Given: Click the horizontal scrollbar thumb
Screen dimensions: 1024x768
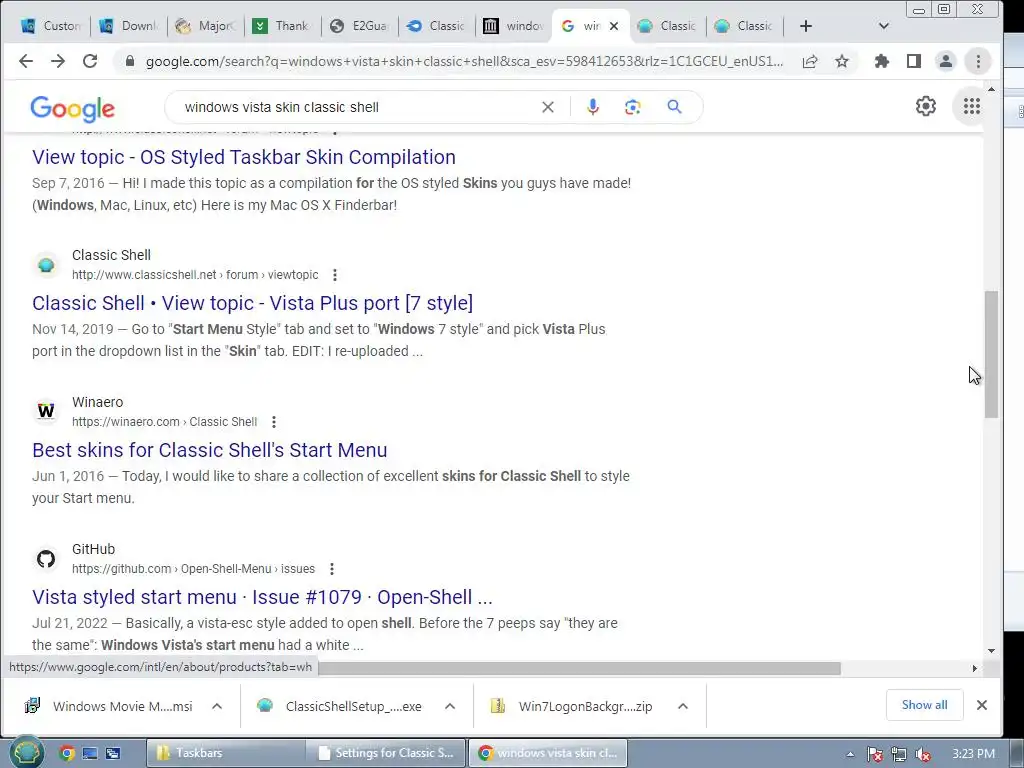Looking at the screenshot, I should click(x=579, y=669).
